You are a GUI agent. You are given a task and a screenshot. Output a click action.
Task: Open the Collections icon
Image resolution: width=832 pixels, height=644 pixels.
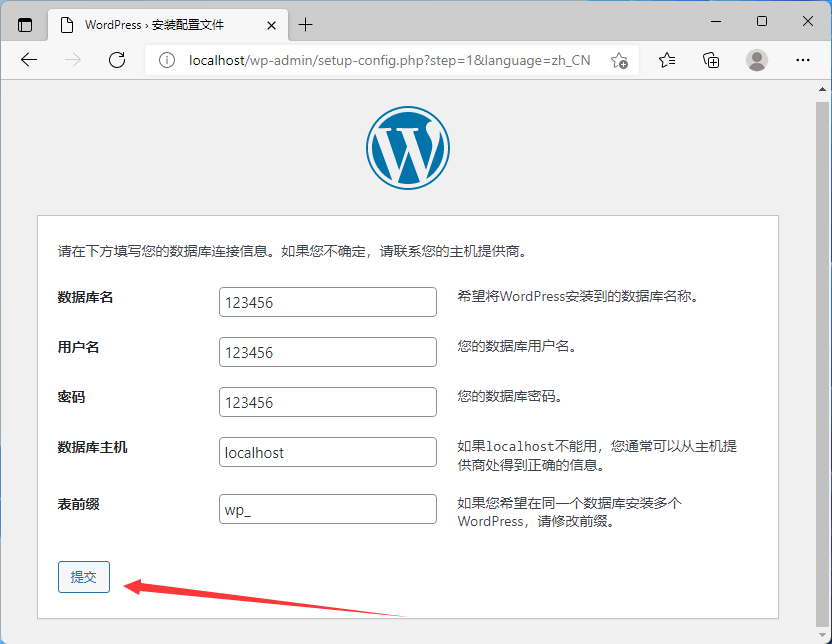(711, 60)
